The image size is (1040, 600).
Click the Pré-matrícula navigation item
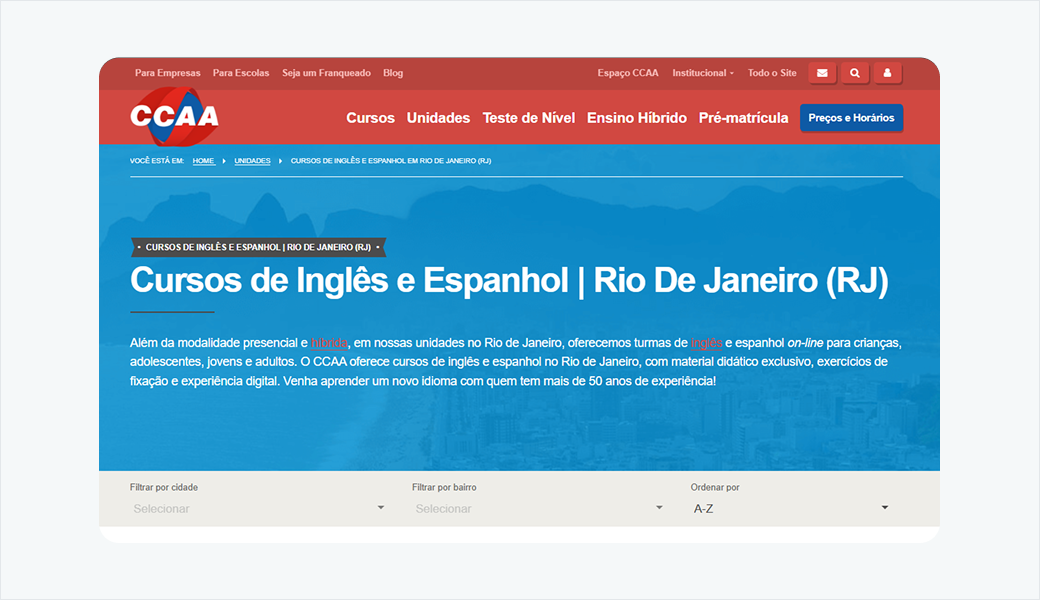coord(743,118)
